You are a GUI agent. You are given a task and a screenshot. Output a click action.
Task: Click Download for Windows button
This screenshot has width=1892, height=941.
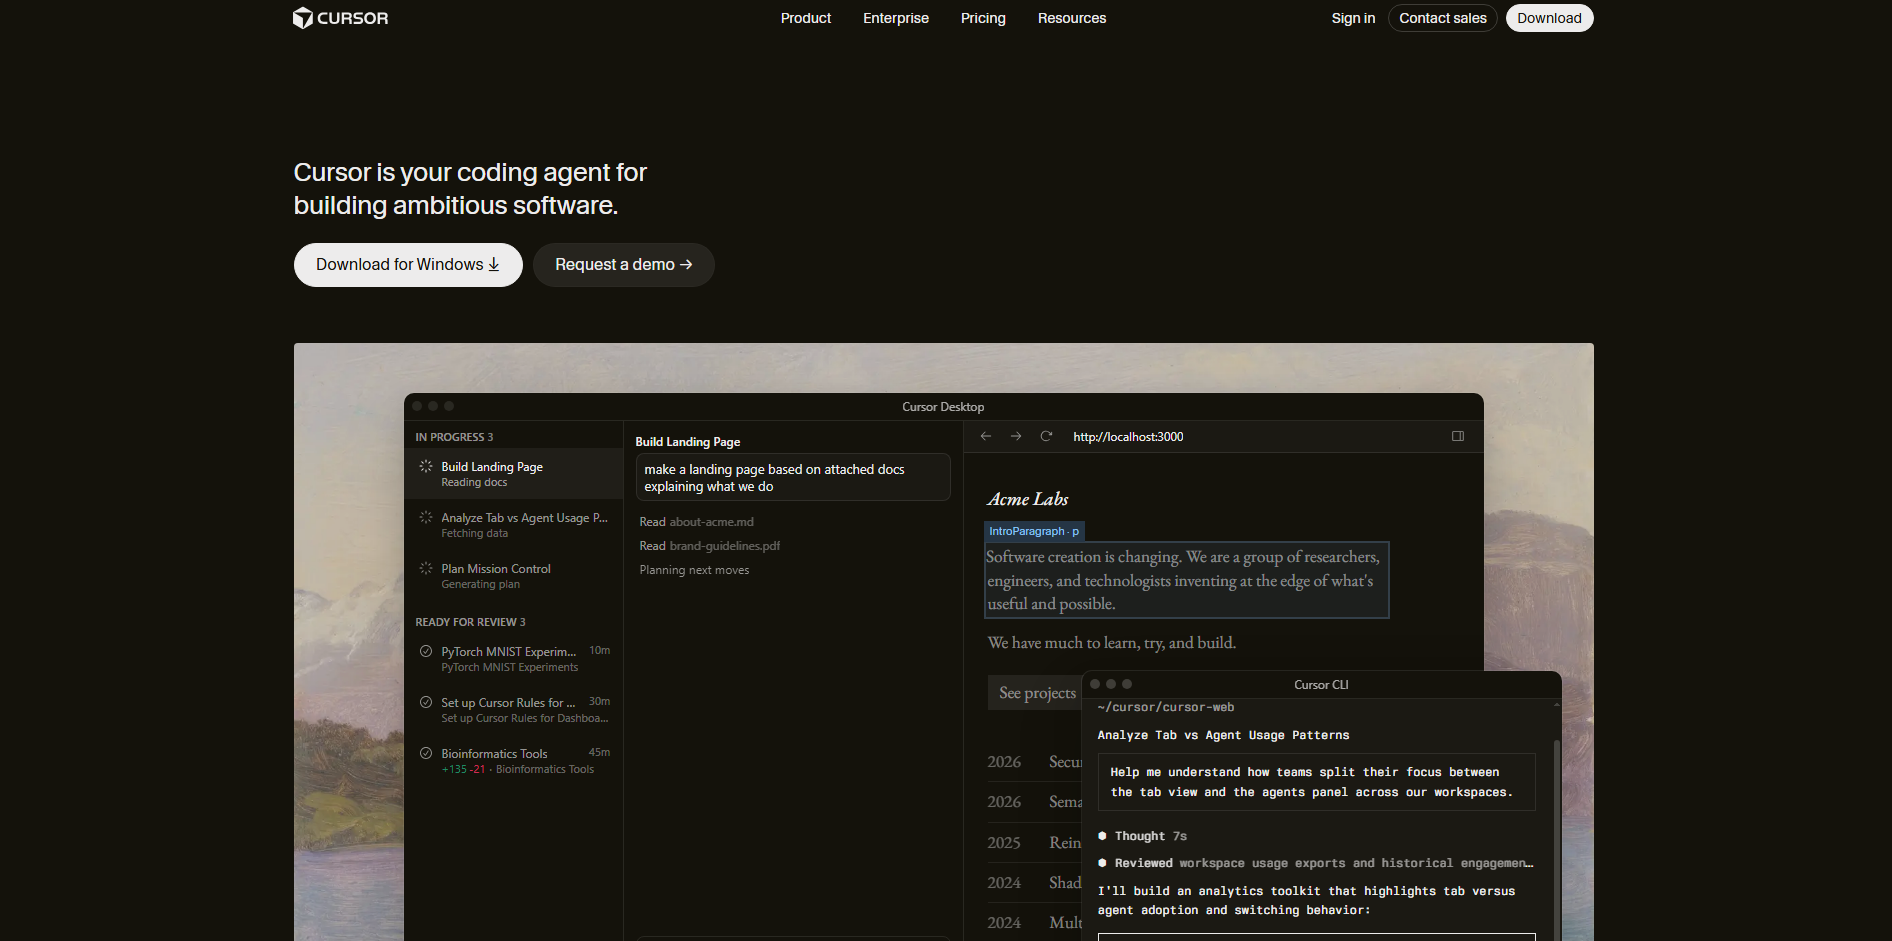click(408, 265)
